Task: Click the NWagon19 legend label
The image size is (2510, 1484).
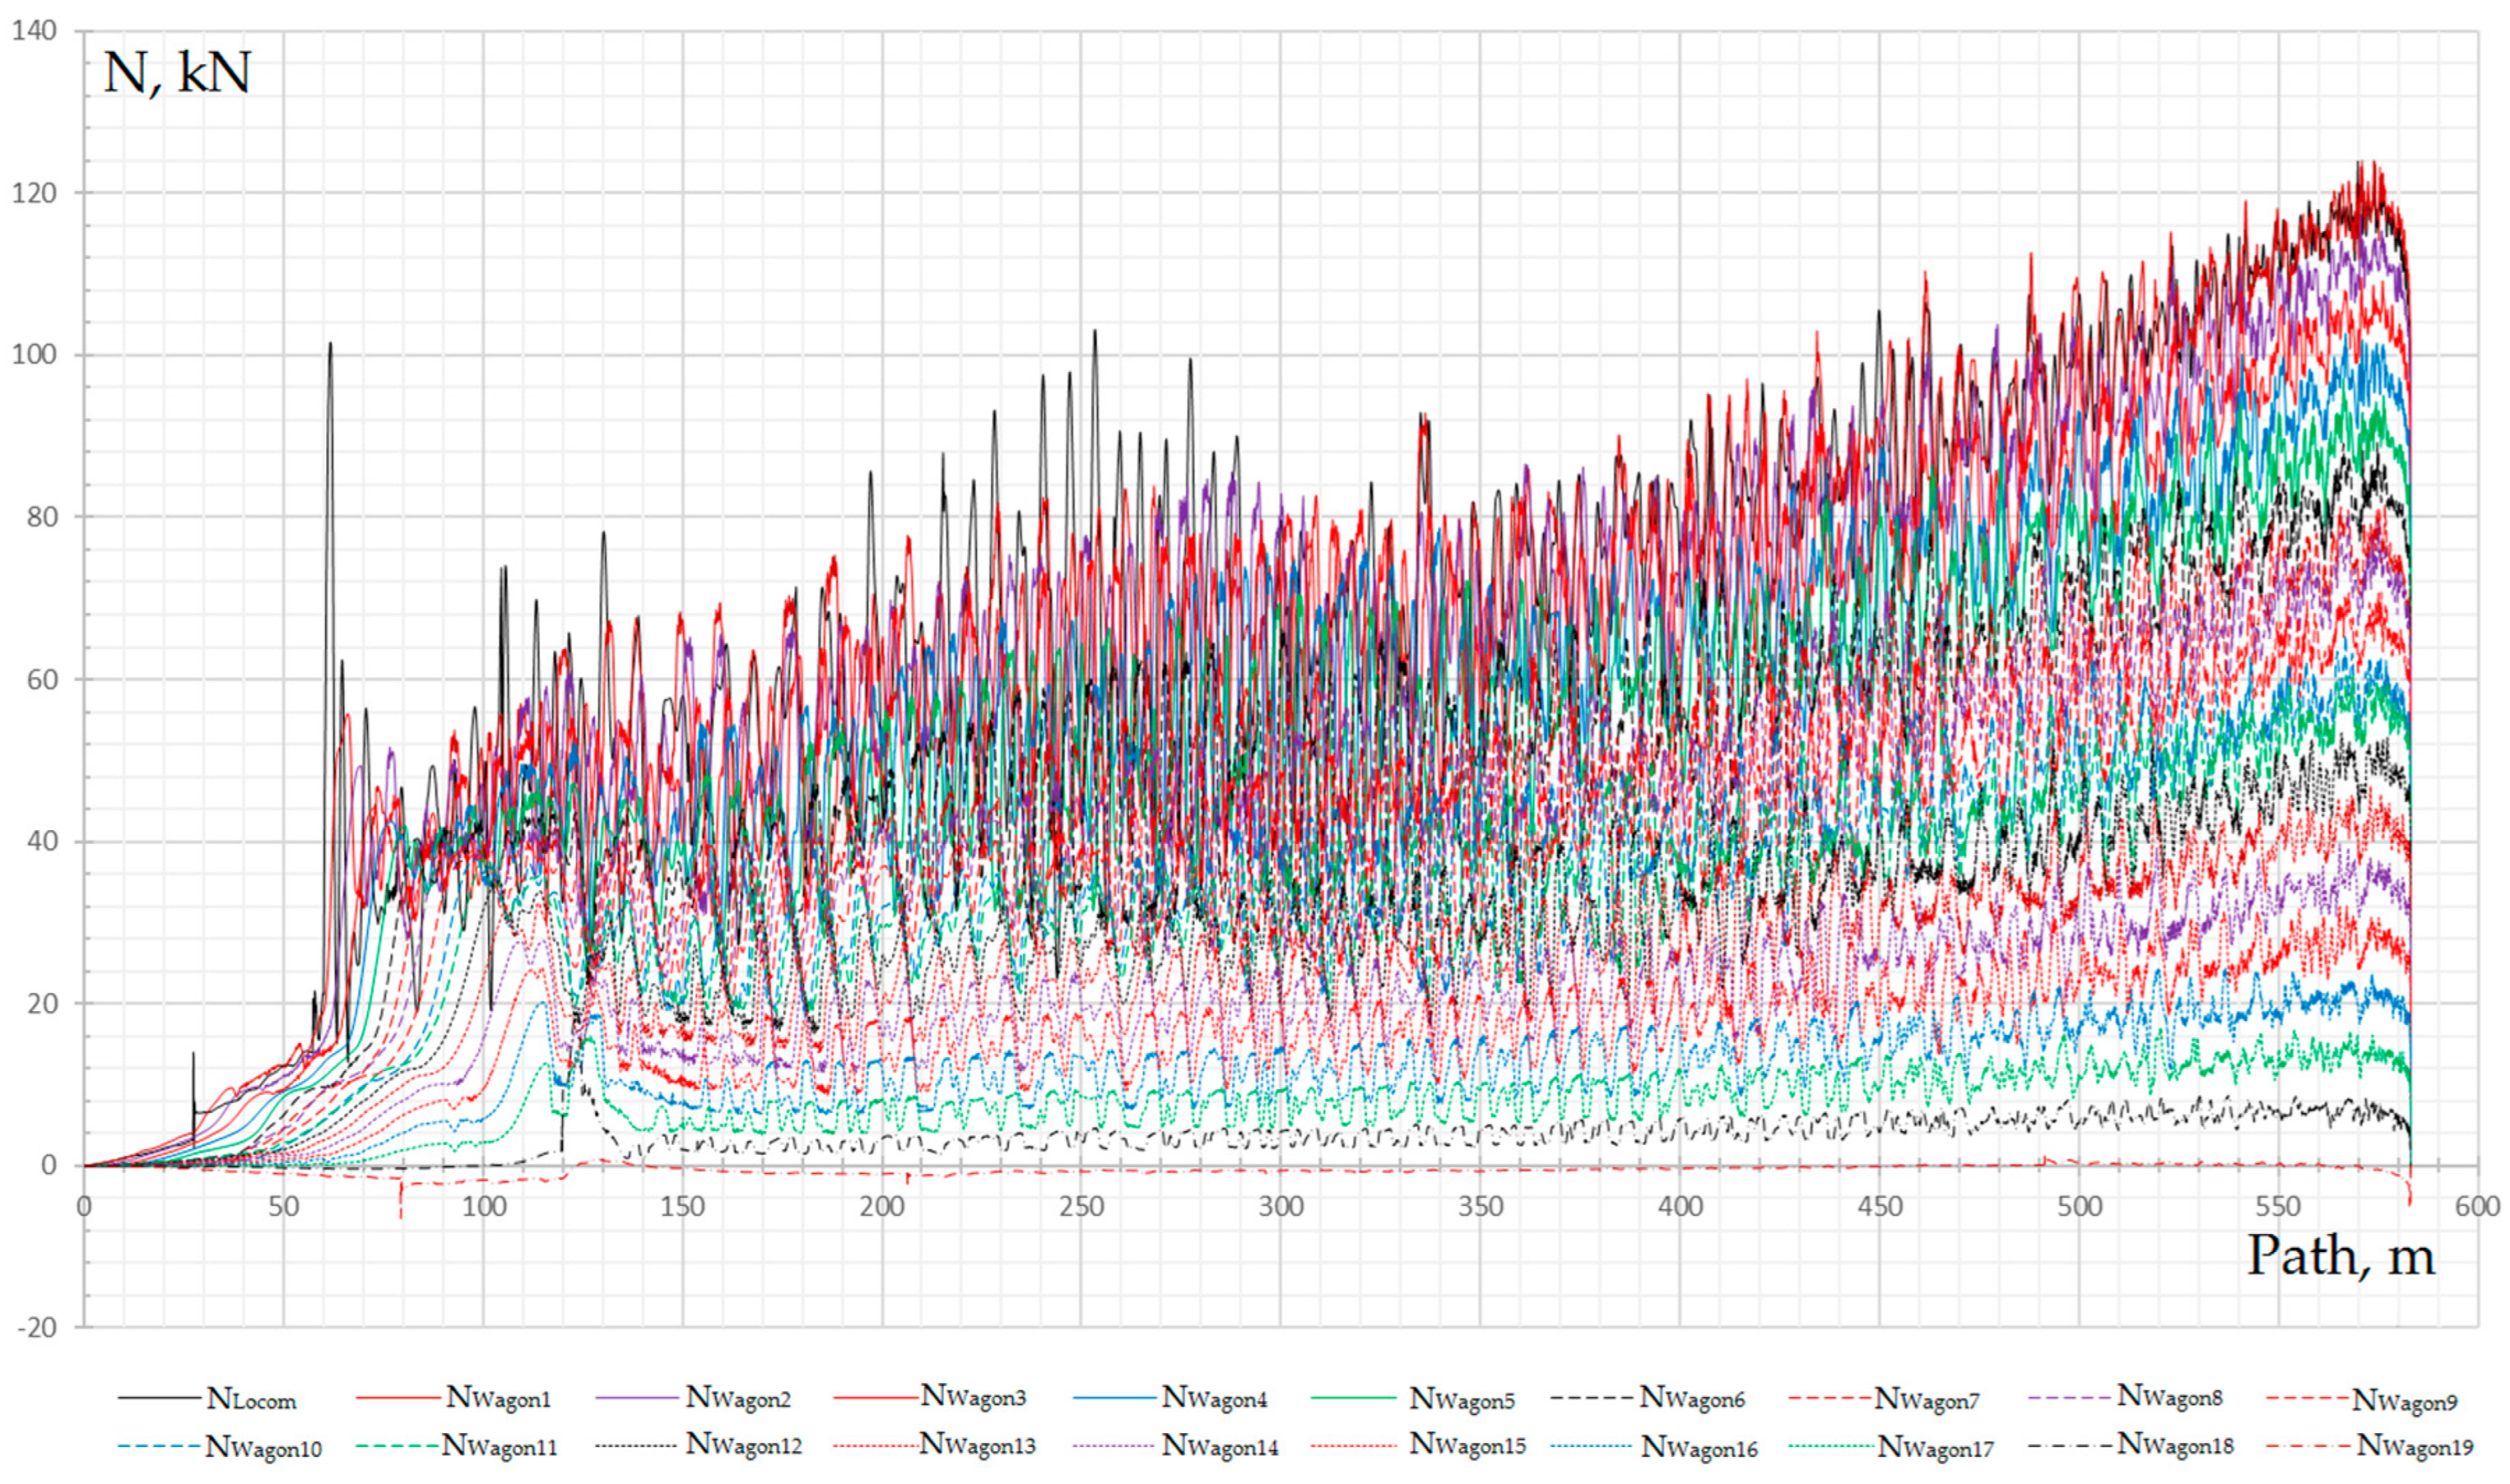Action: pyautogui.click(x=2414, y=1446)
